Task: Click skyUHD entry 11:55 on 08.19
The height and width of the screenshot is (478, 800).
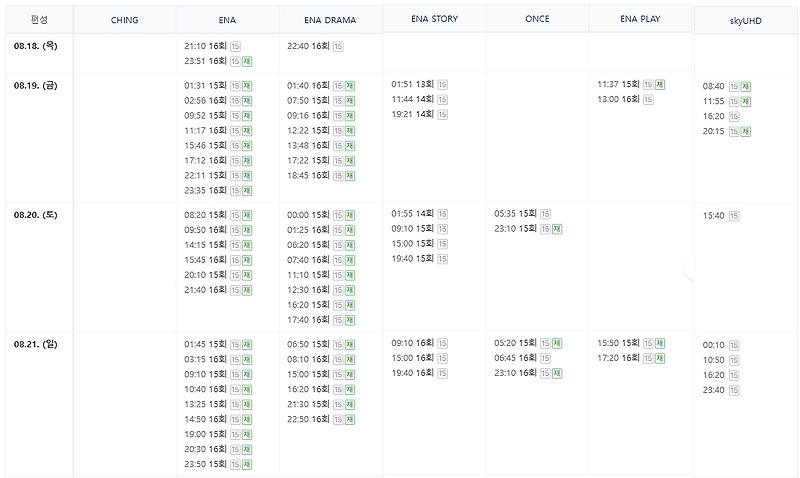Action: pyautogui.click(x=713, y=101)
